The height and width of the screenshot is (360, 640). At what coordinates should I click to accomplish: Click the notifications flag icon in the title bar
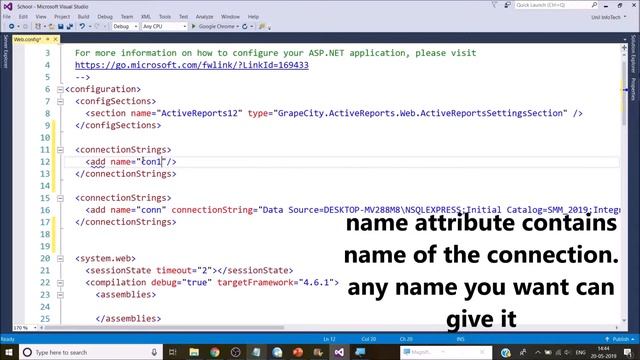coord(495,5)
